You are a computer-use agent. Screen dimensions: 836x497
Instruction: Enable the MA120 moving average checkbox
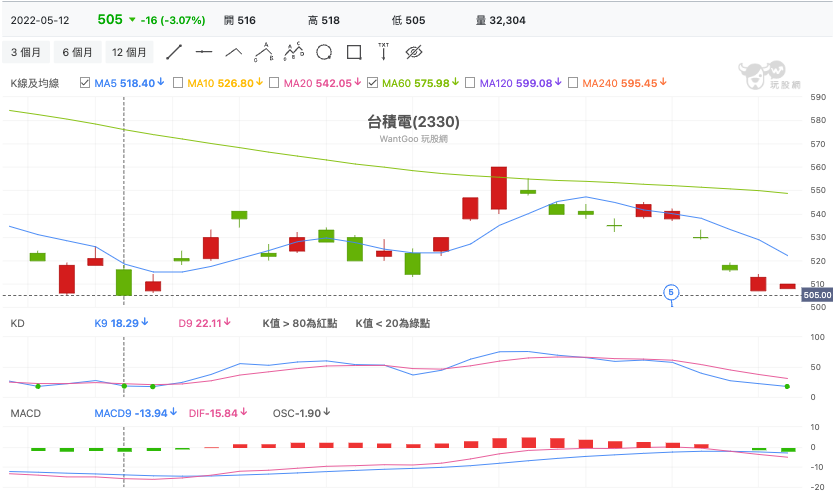[470, 83]
